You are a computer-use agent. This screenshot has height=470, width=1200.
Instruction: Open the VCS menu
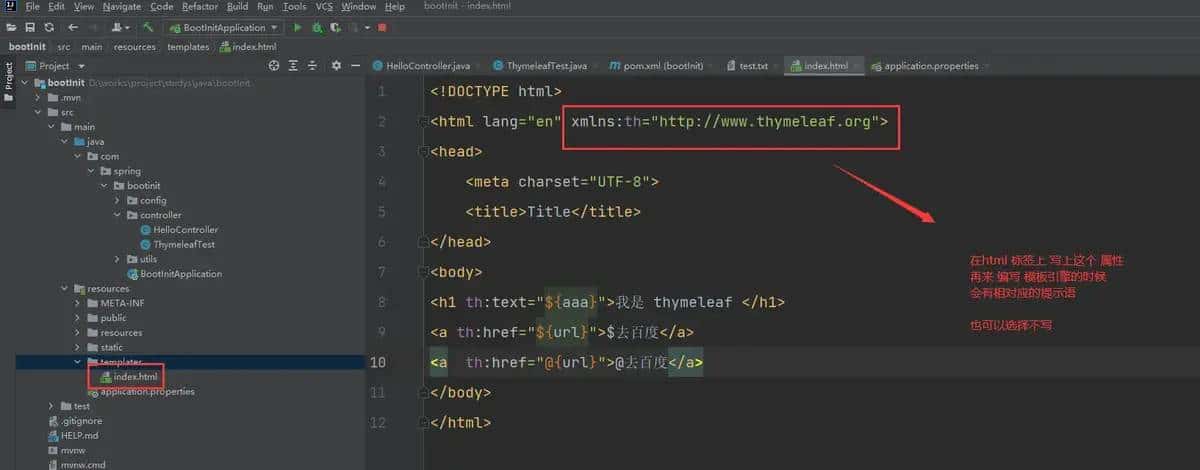click(325, 7)
